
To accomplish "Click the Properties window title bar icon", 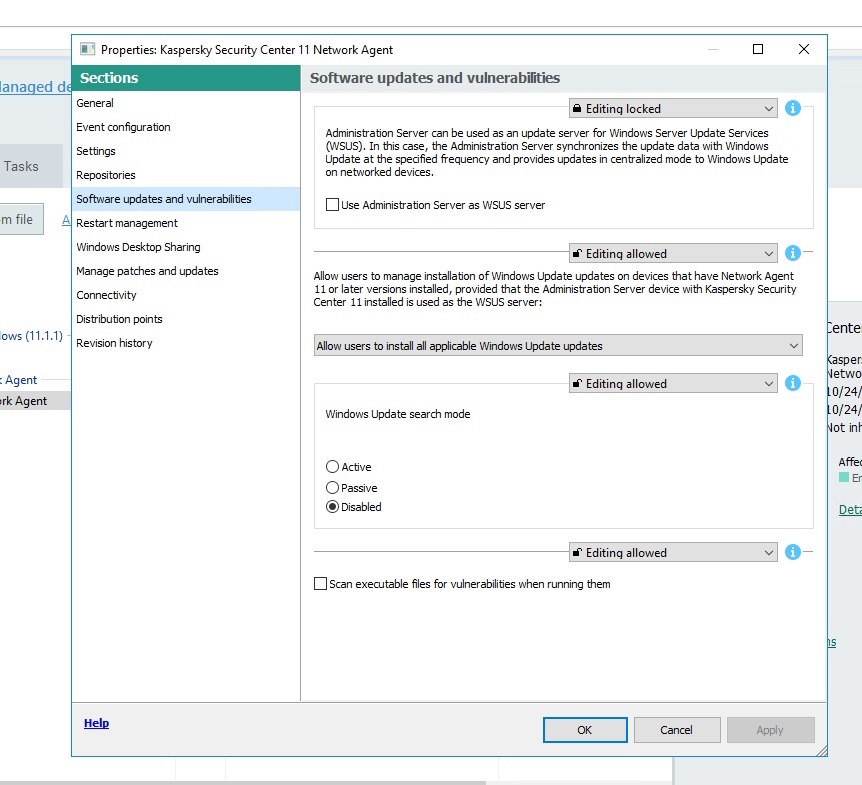I will click(x=87, y=49).
